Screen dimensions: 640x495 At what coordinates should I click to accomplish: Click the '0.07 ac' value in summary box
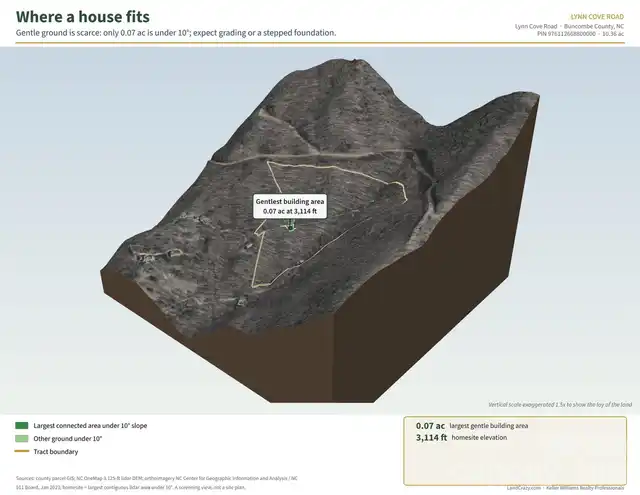430,426
